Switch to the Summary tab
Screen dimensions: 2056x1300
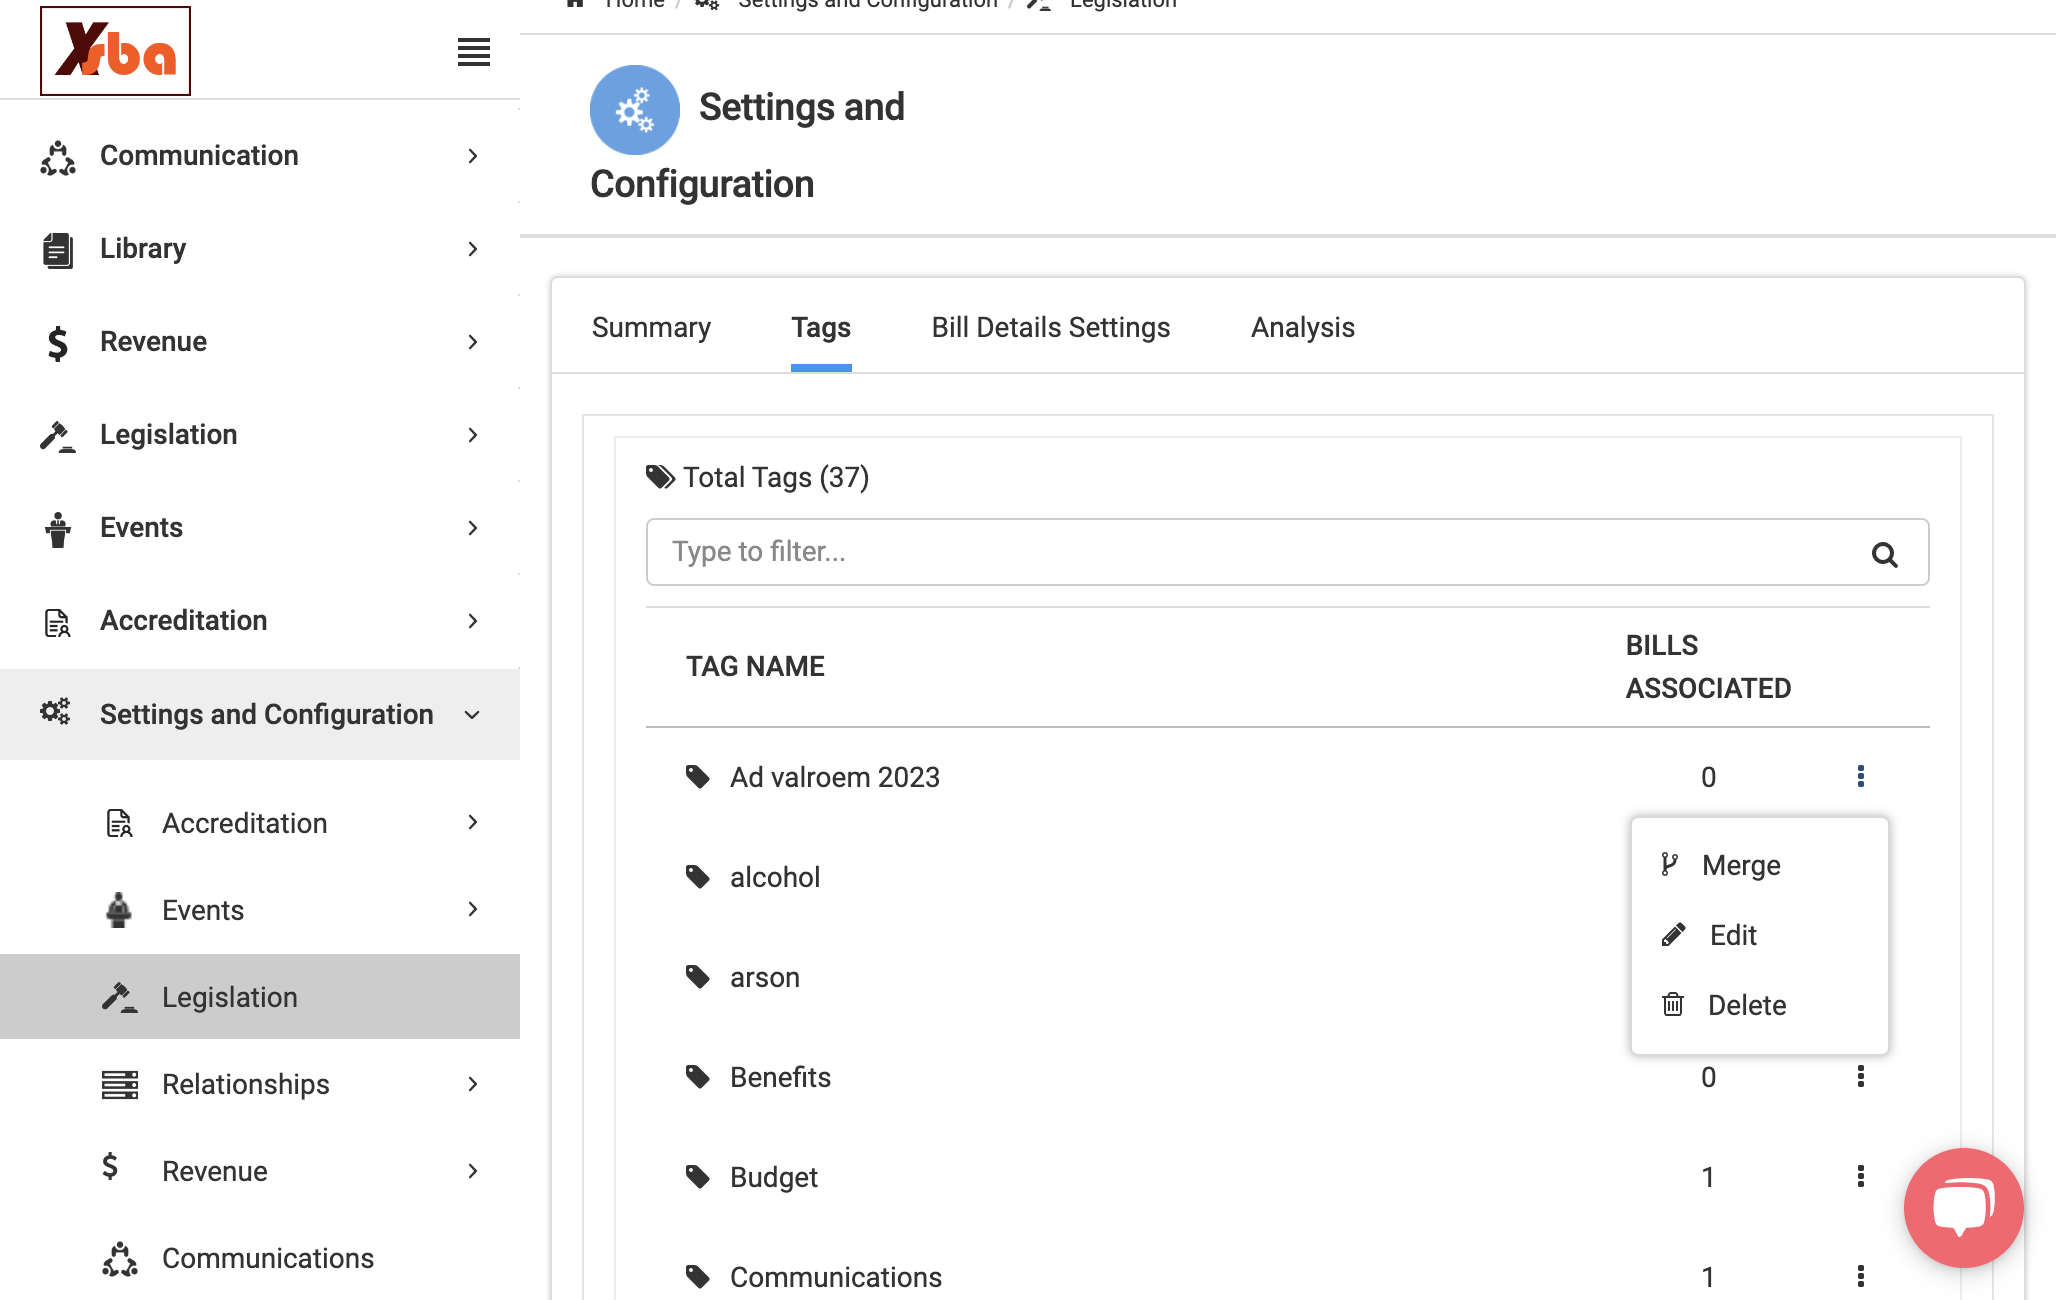(x=651, y=328)
